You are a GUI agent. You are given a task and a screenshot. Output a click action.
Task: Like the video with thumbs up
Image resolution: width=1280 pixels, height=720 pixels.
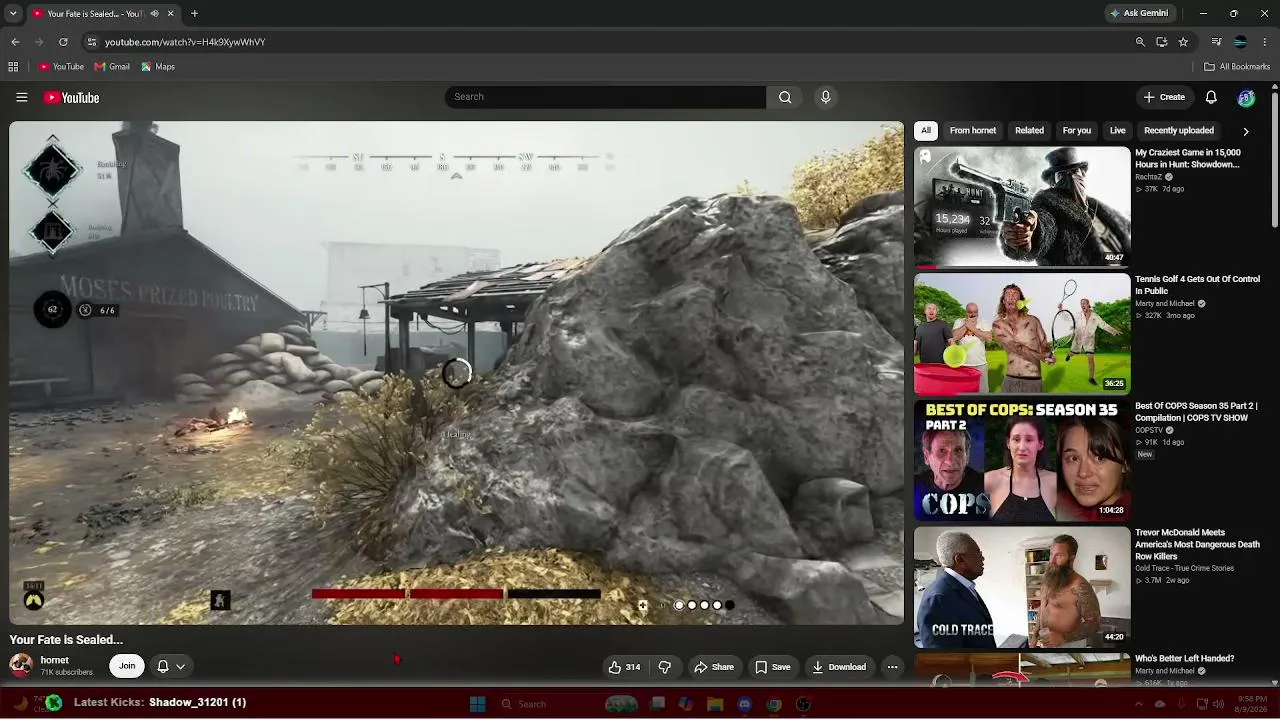(625, 667)
